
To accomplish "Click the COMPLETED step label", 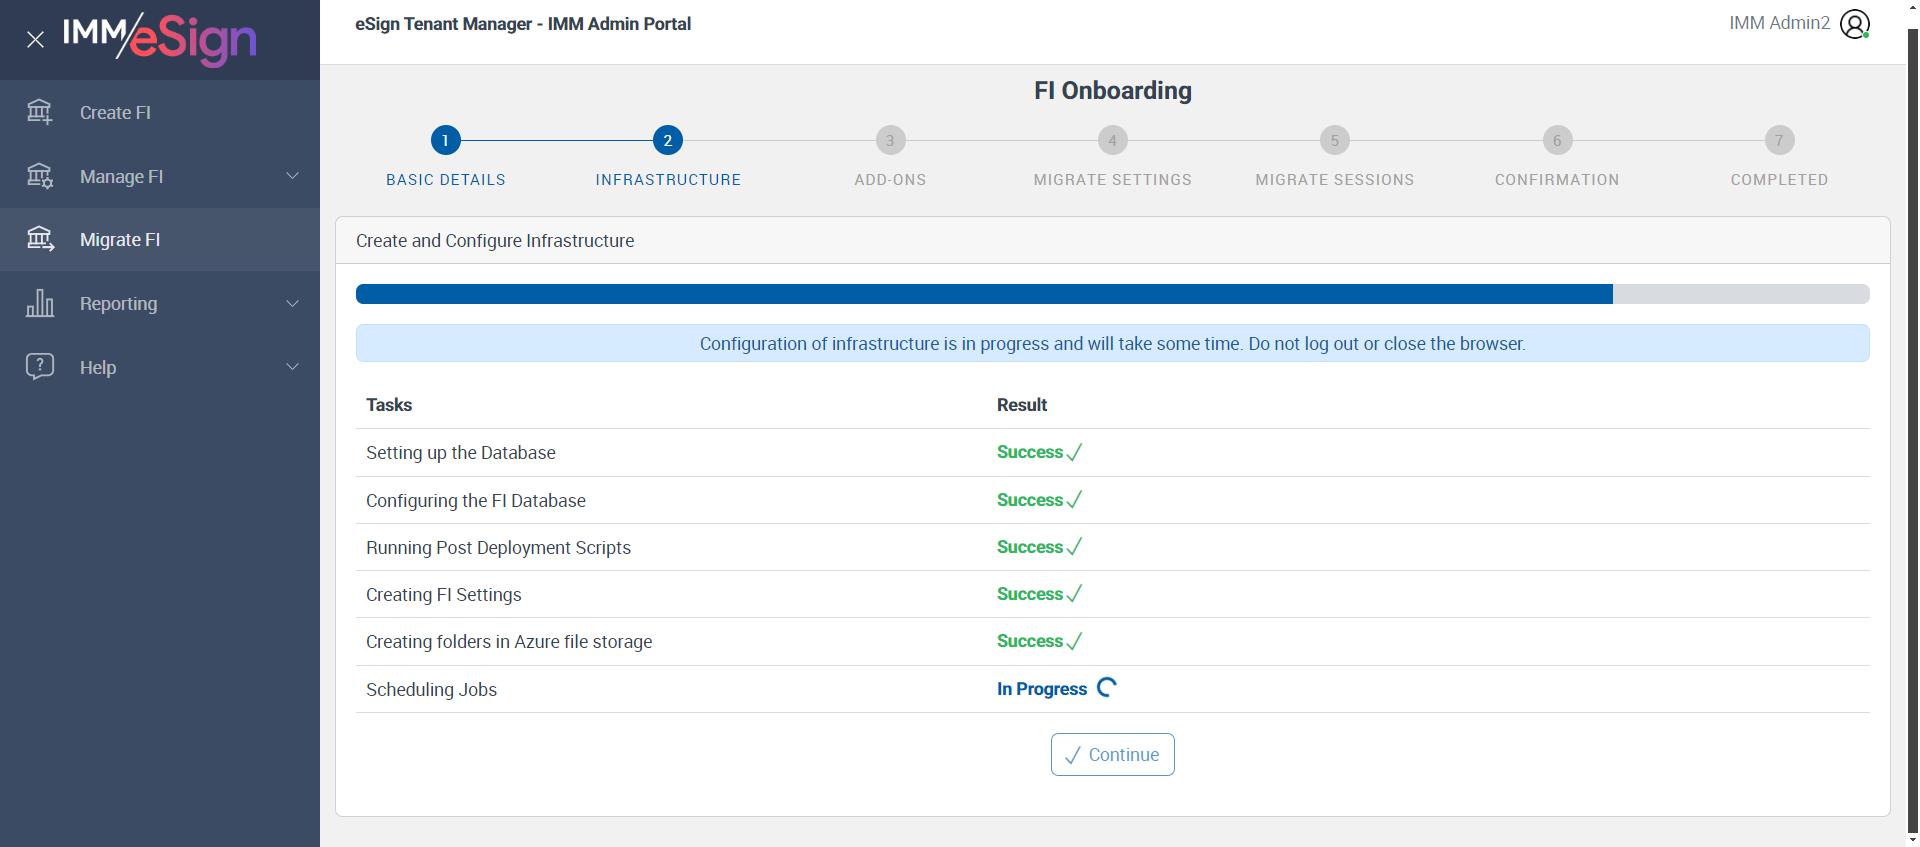I will point(1779,180).
